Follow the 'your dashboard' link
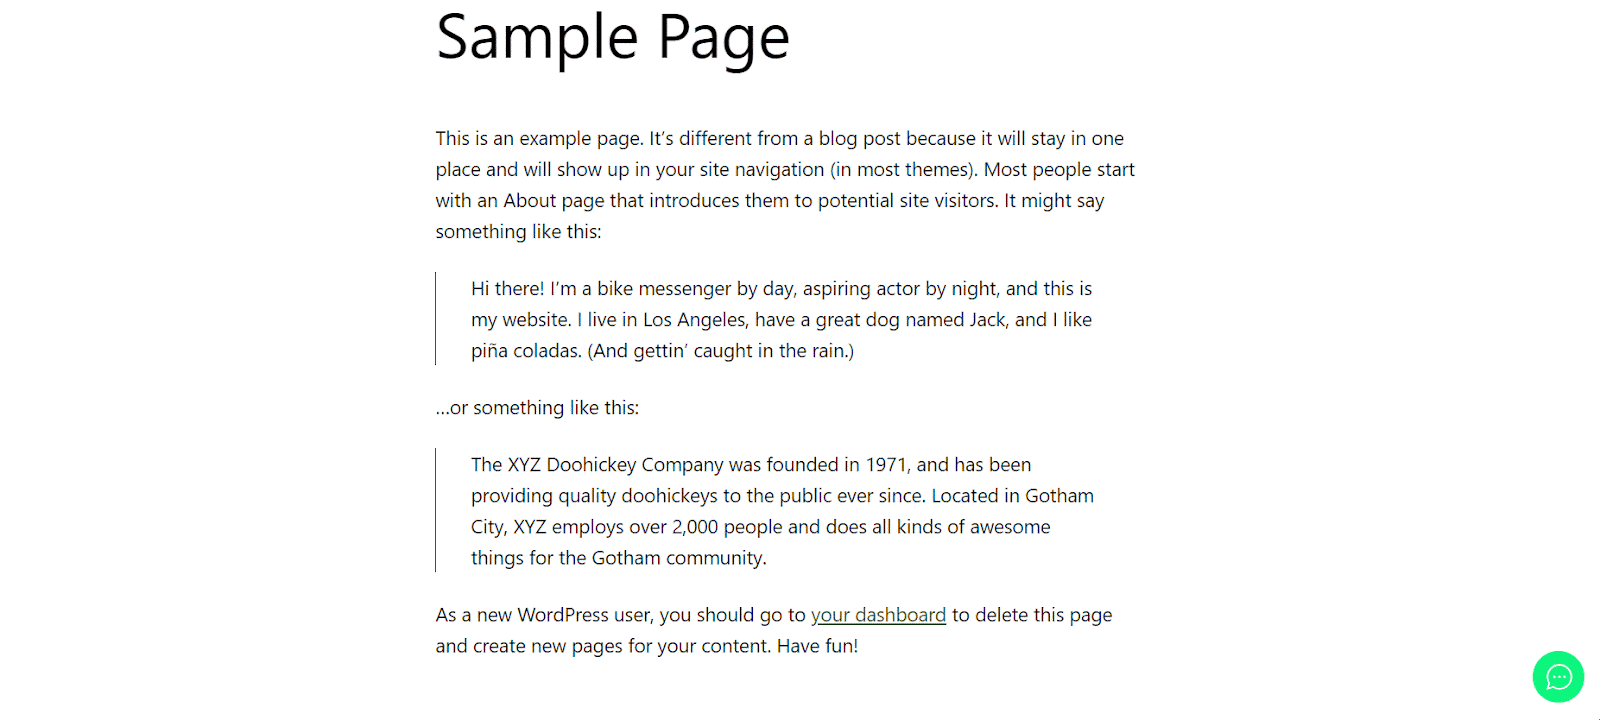Viewport: 1600px width, 720px height. (x=878, y=615)
